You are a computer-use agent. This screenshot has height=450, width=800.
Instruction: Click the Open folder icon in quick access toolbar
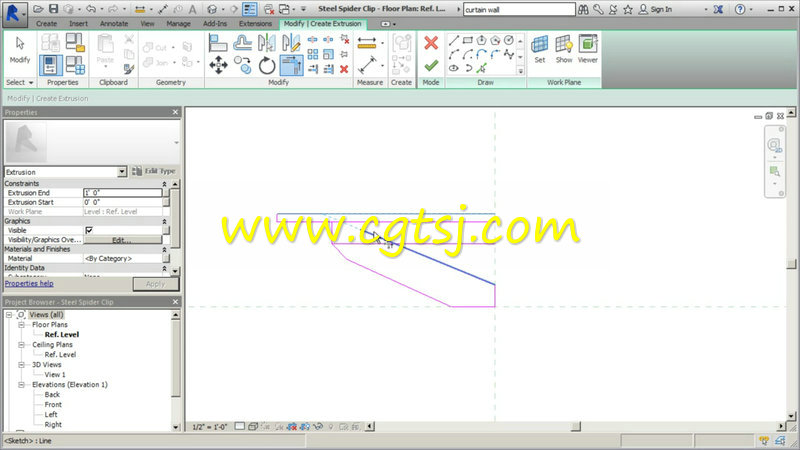[x=38, y=9]
